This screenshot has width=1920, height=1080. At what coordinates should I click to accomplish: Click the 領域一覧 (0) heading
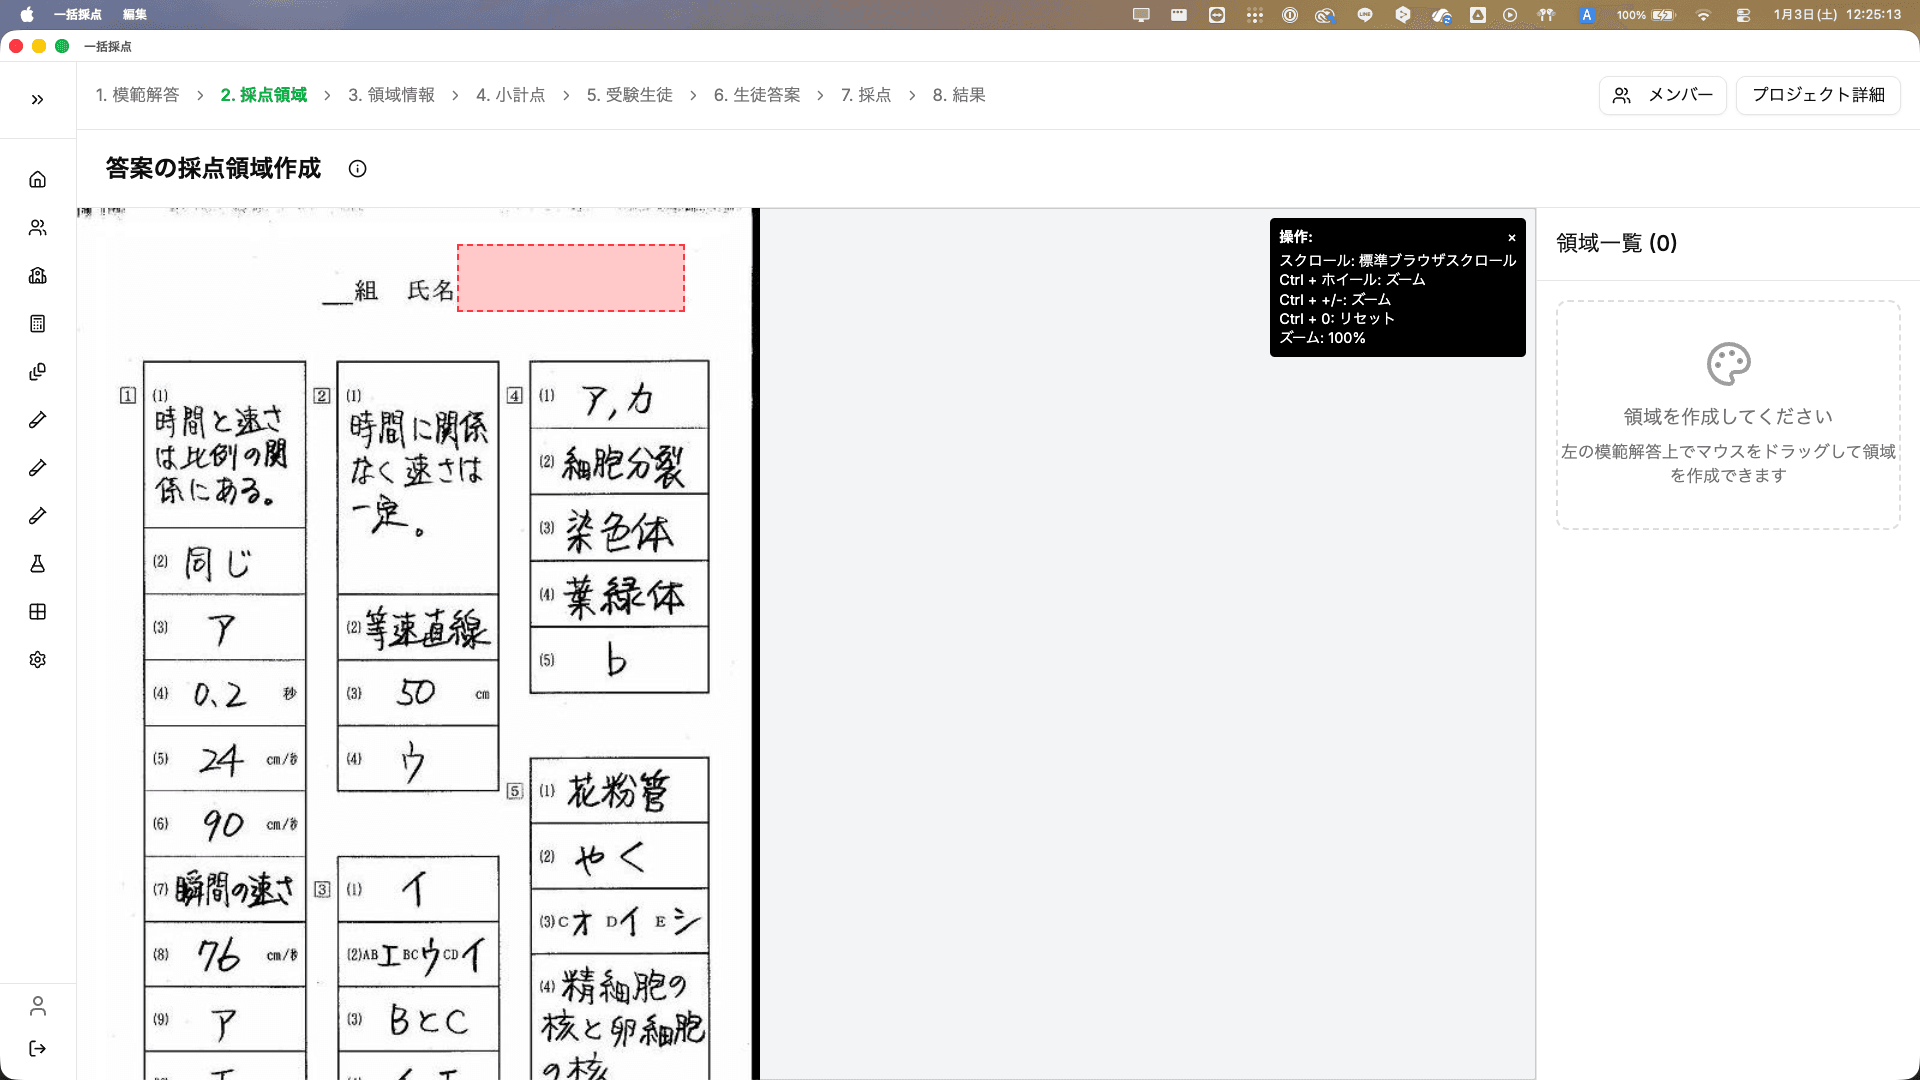pos(1616,243)
